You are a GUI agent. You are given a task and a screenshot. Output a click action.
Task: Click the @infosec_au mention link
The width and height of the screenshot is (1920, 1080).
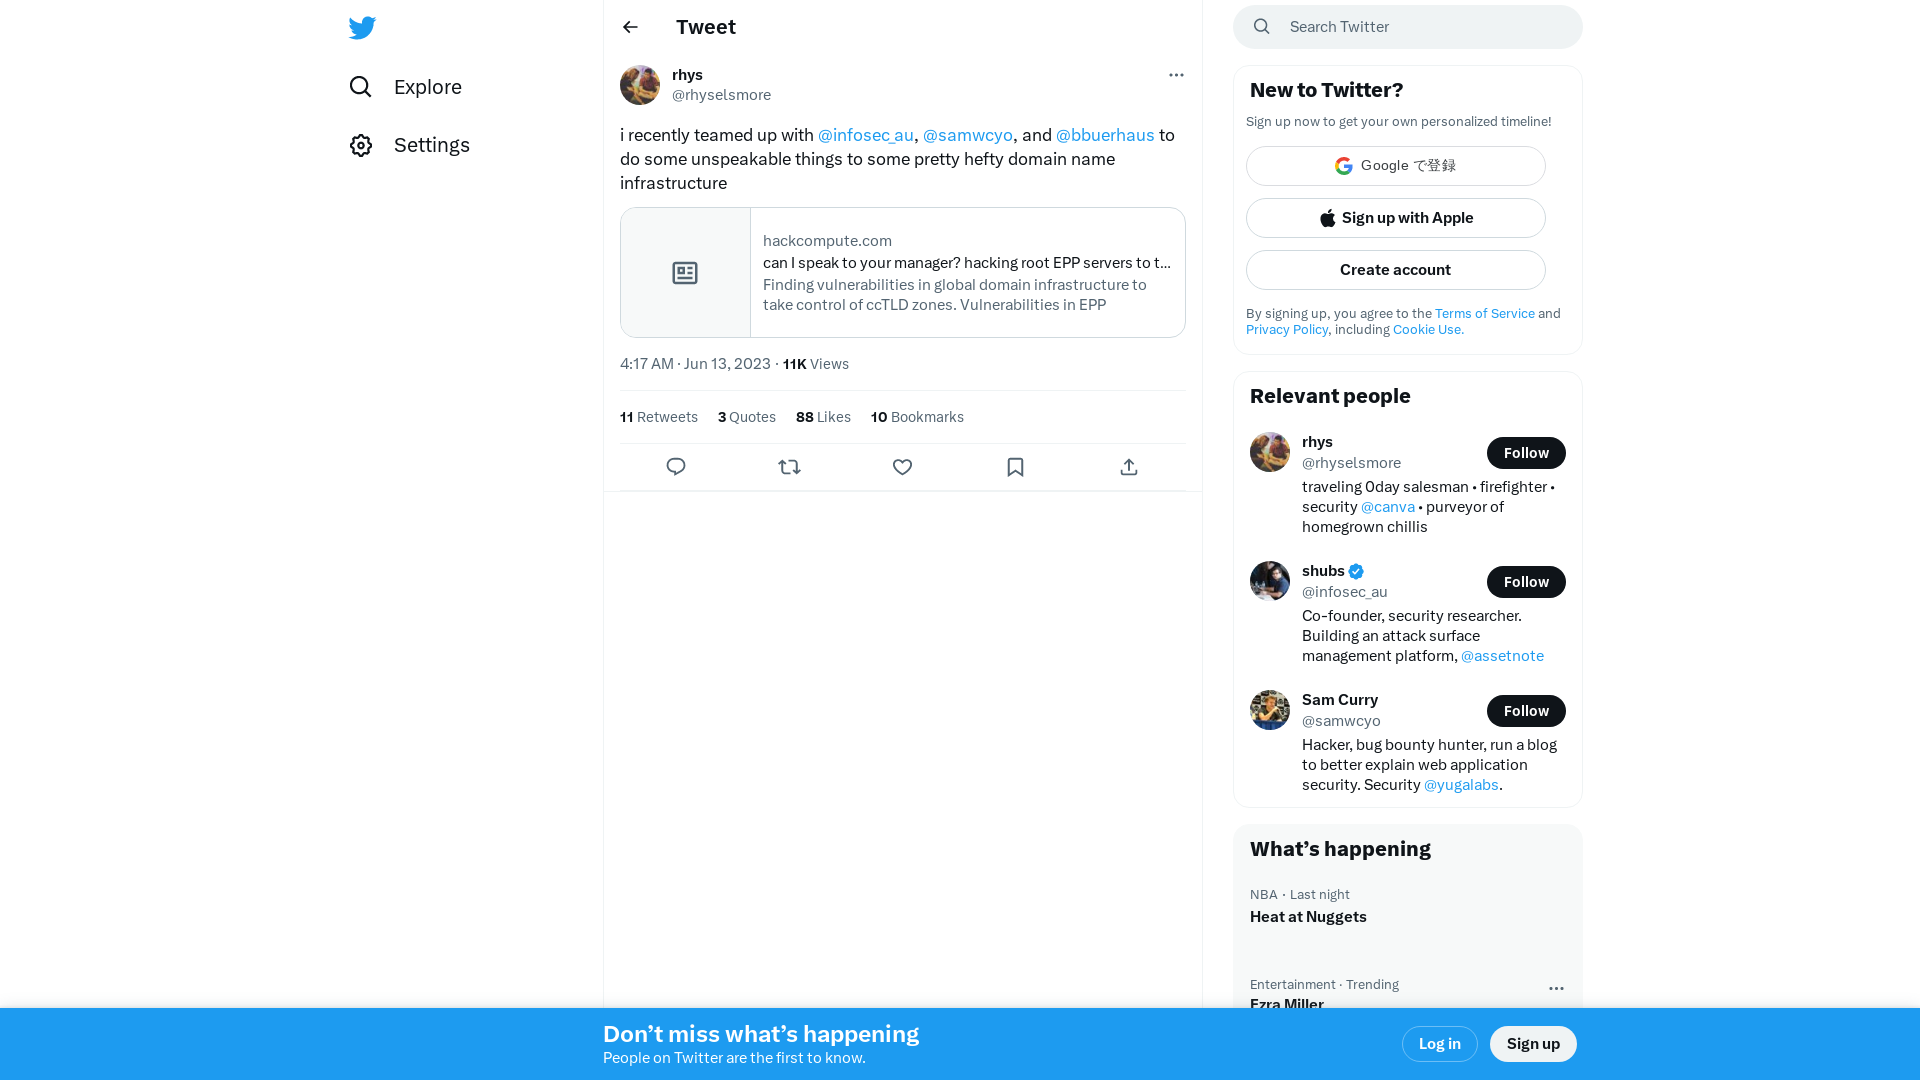[x=865, y=135]
